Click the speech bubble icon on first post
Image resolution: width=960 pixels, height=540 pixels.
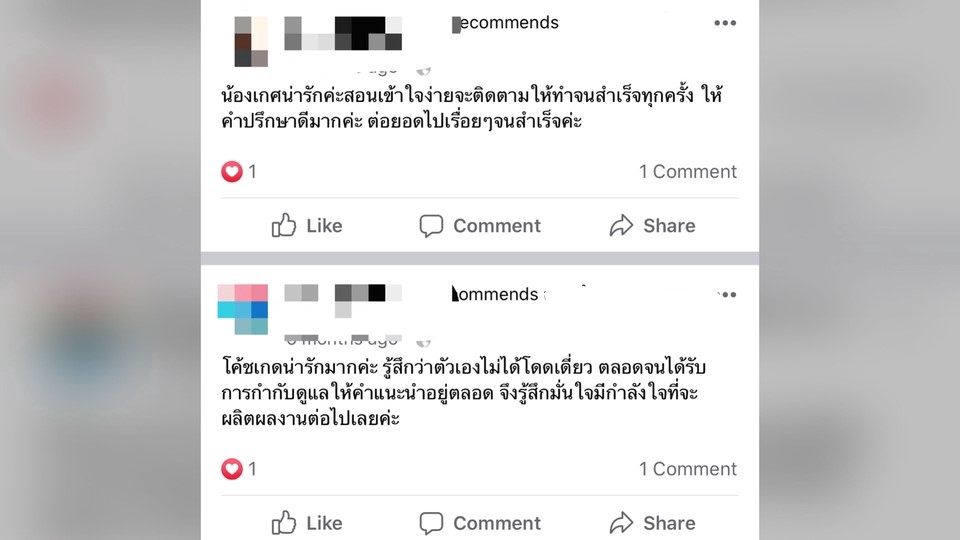(431, 226)
